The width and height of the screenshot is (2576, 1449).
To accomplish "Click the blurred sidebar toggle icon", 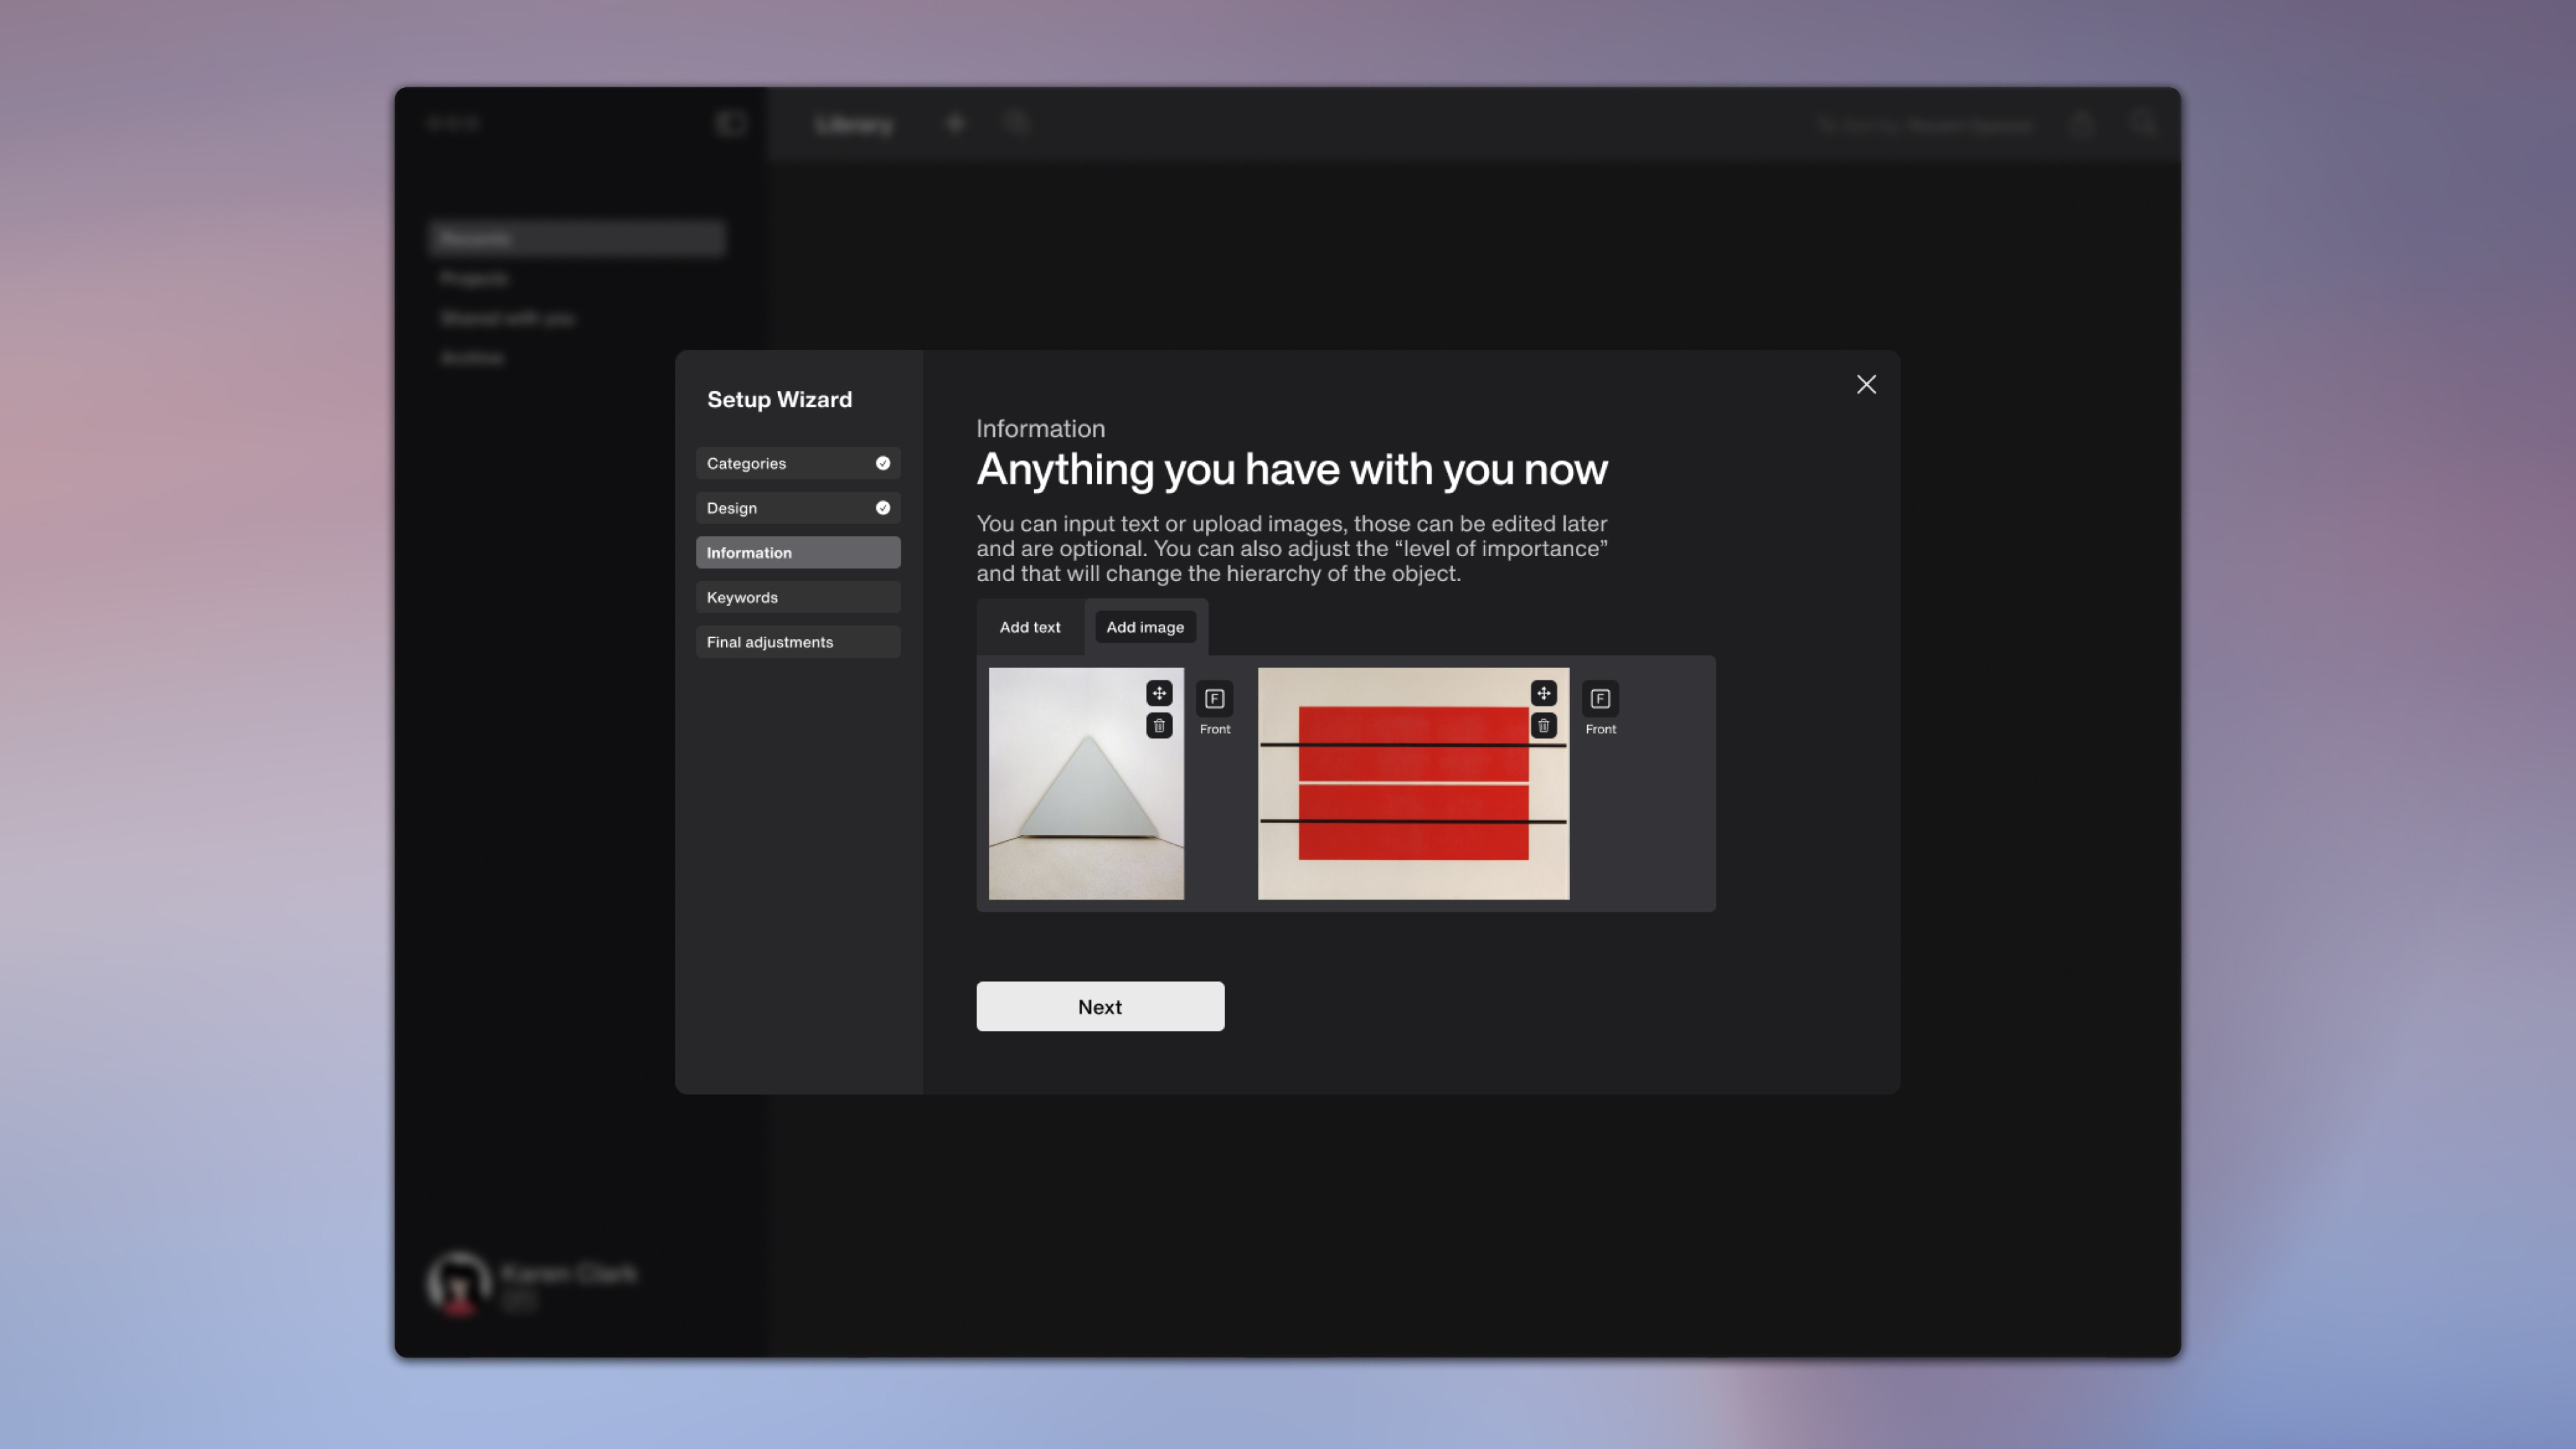I will click(731, 124).
